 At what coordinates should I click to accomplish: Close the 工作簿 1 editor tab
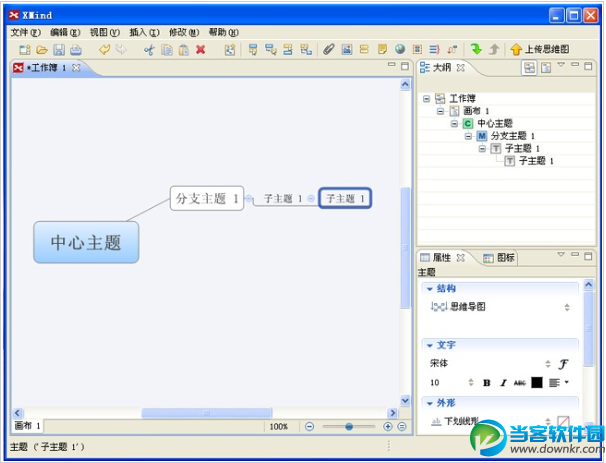coord(77,68)
